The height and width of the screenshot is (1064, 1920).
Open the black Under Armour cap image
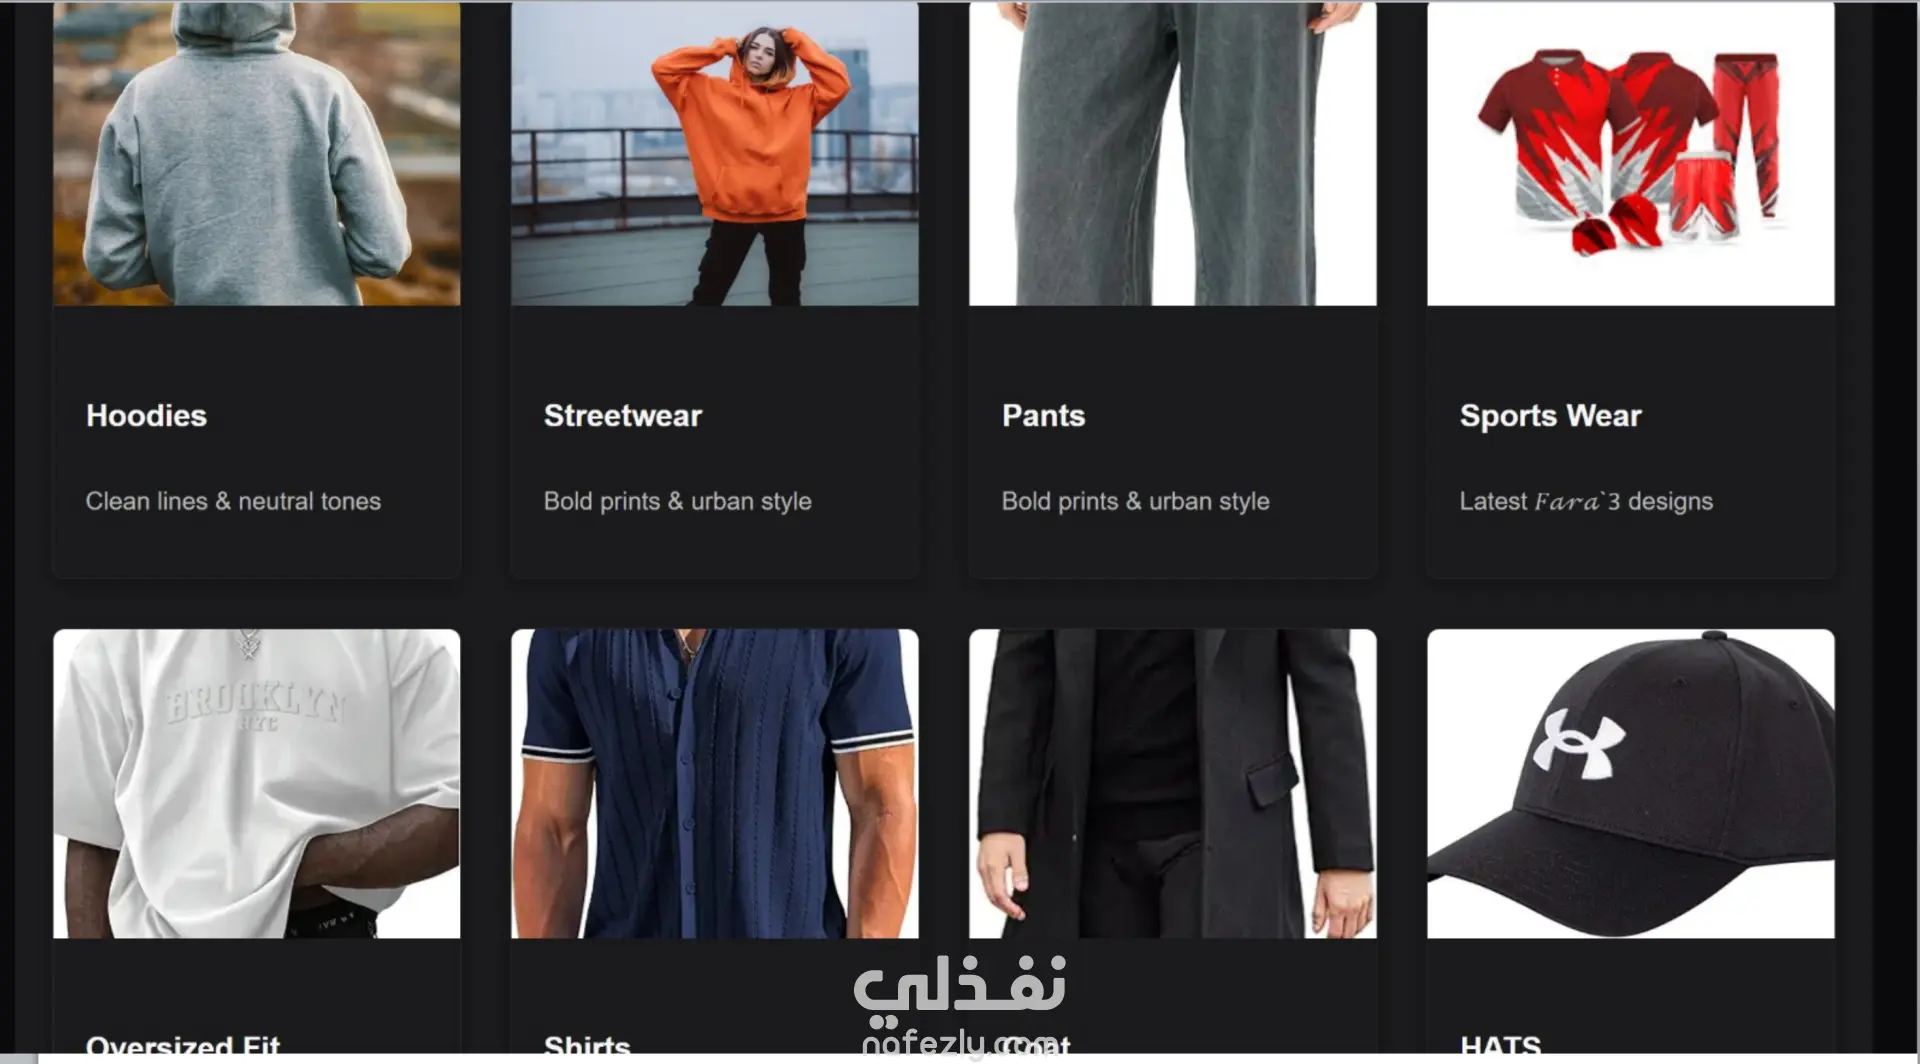pos(1631,784)
